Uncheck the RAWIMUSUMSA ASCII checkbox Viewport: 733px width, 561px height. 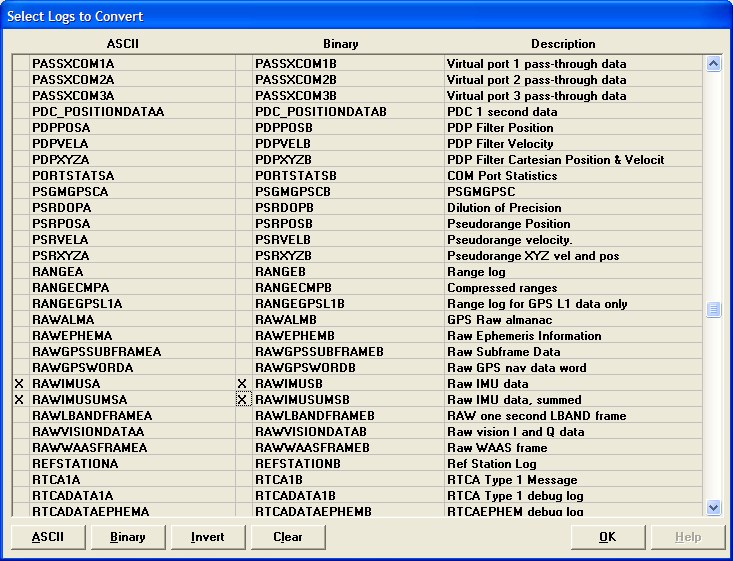[19, 400]
